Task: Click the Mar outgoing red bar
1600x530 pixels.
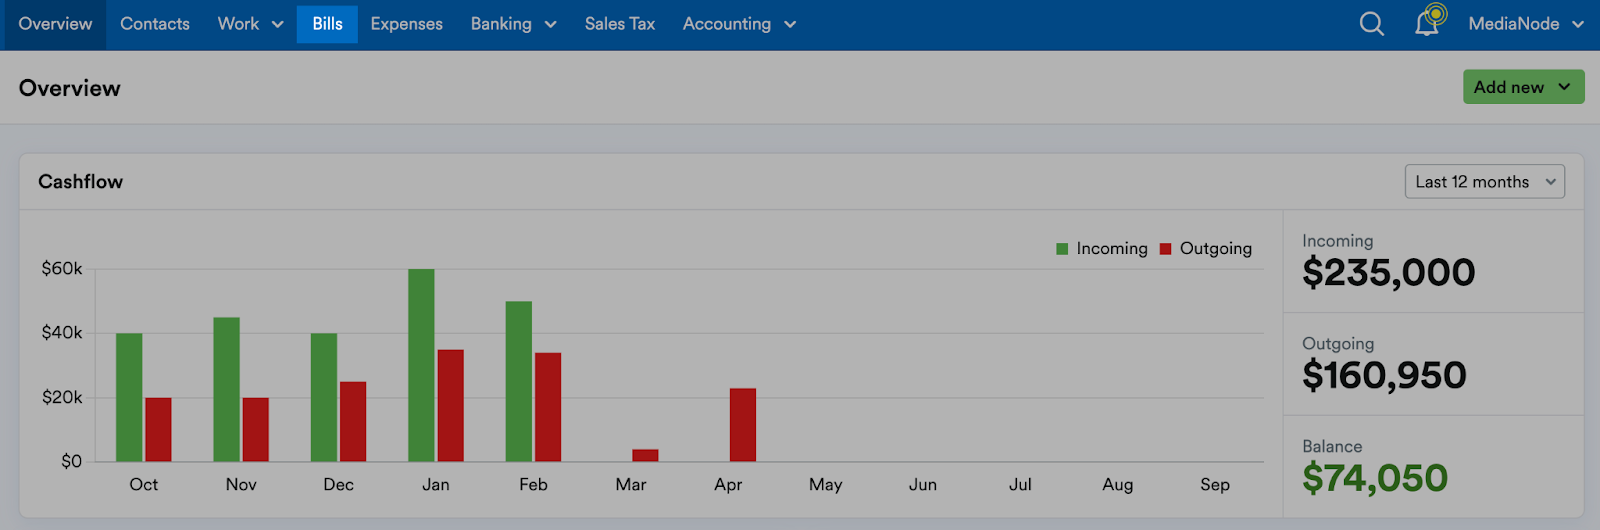Action: [645, 455]
